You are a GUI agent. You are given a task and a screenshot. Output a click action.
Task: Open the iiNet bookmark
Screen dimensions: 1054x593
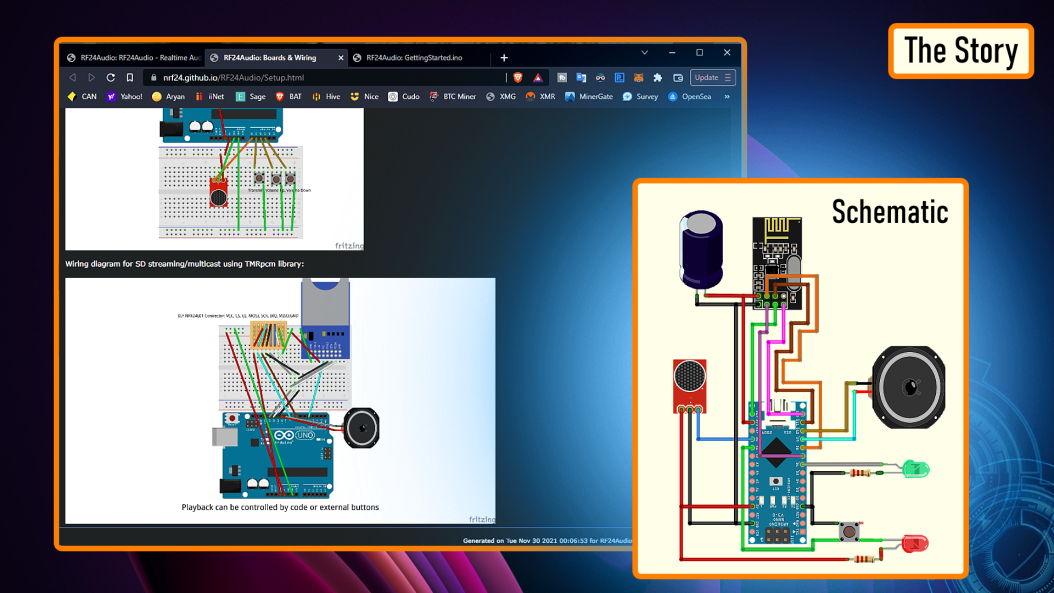tap(210, 97)
